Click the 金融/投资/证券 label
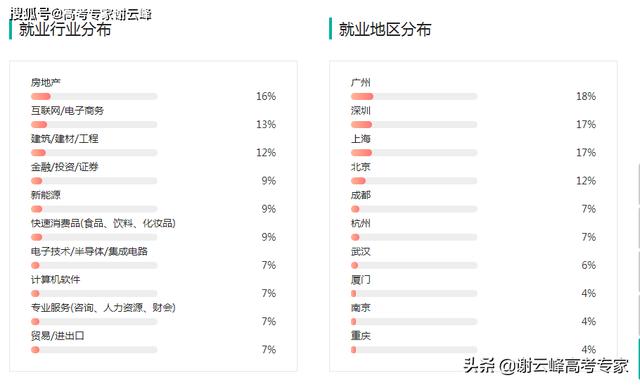This screenshot has width=640, height=385. pos(64,167)
